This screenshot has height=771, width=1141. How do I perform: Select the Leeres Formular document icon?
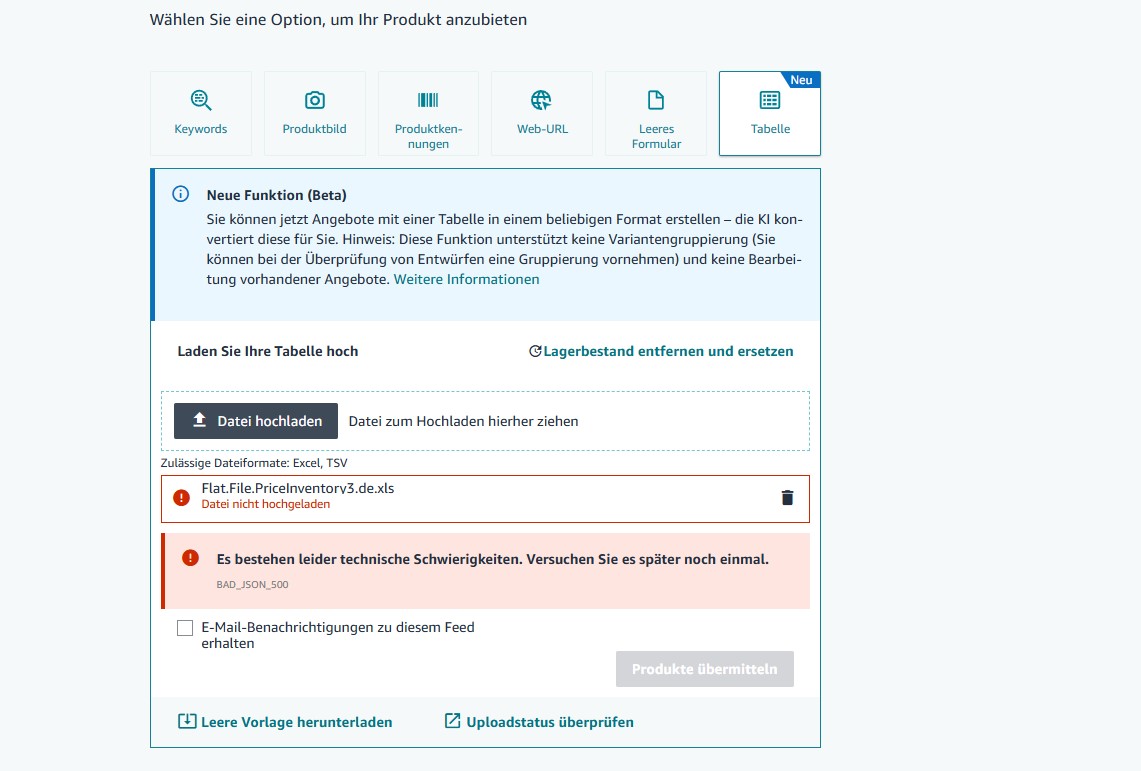656,100
